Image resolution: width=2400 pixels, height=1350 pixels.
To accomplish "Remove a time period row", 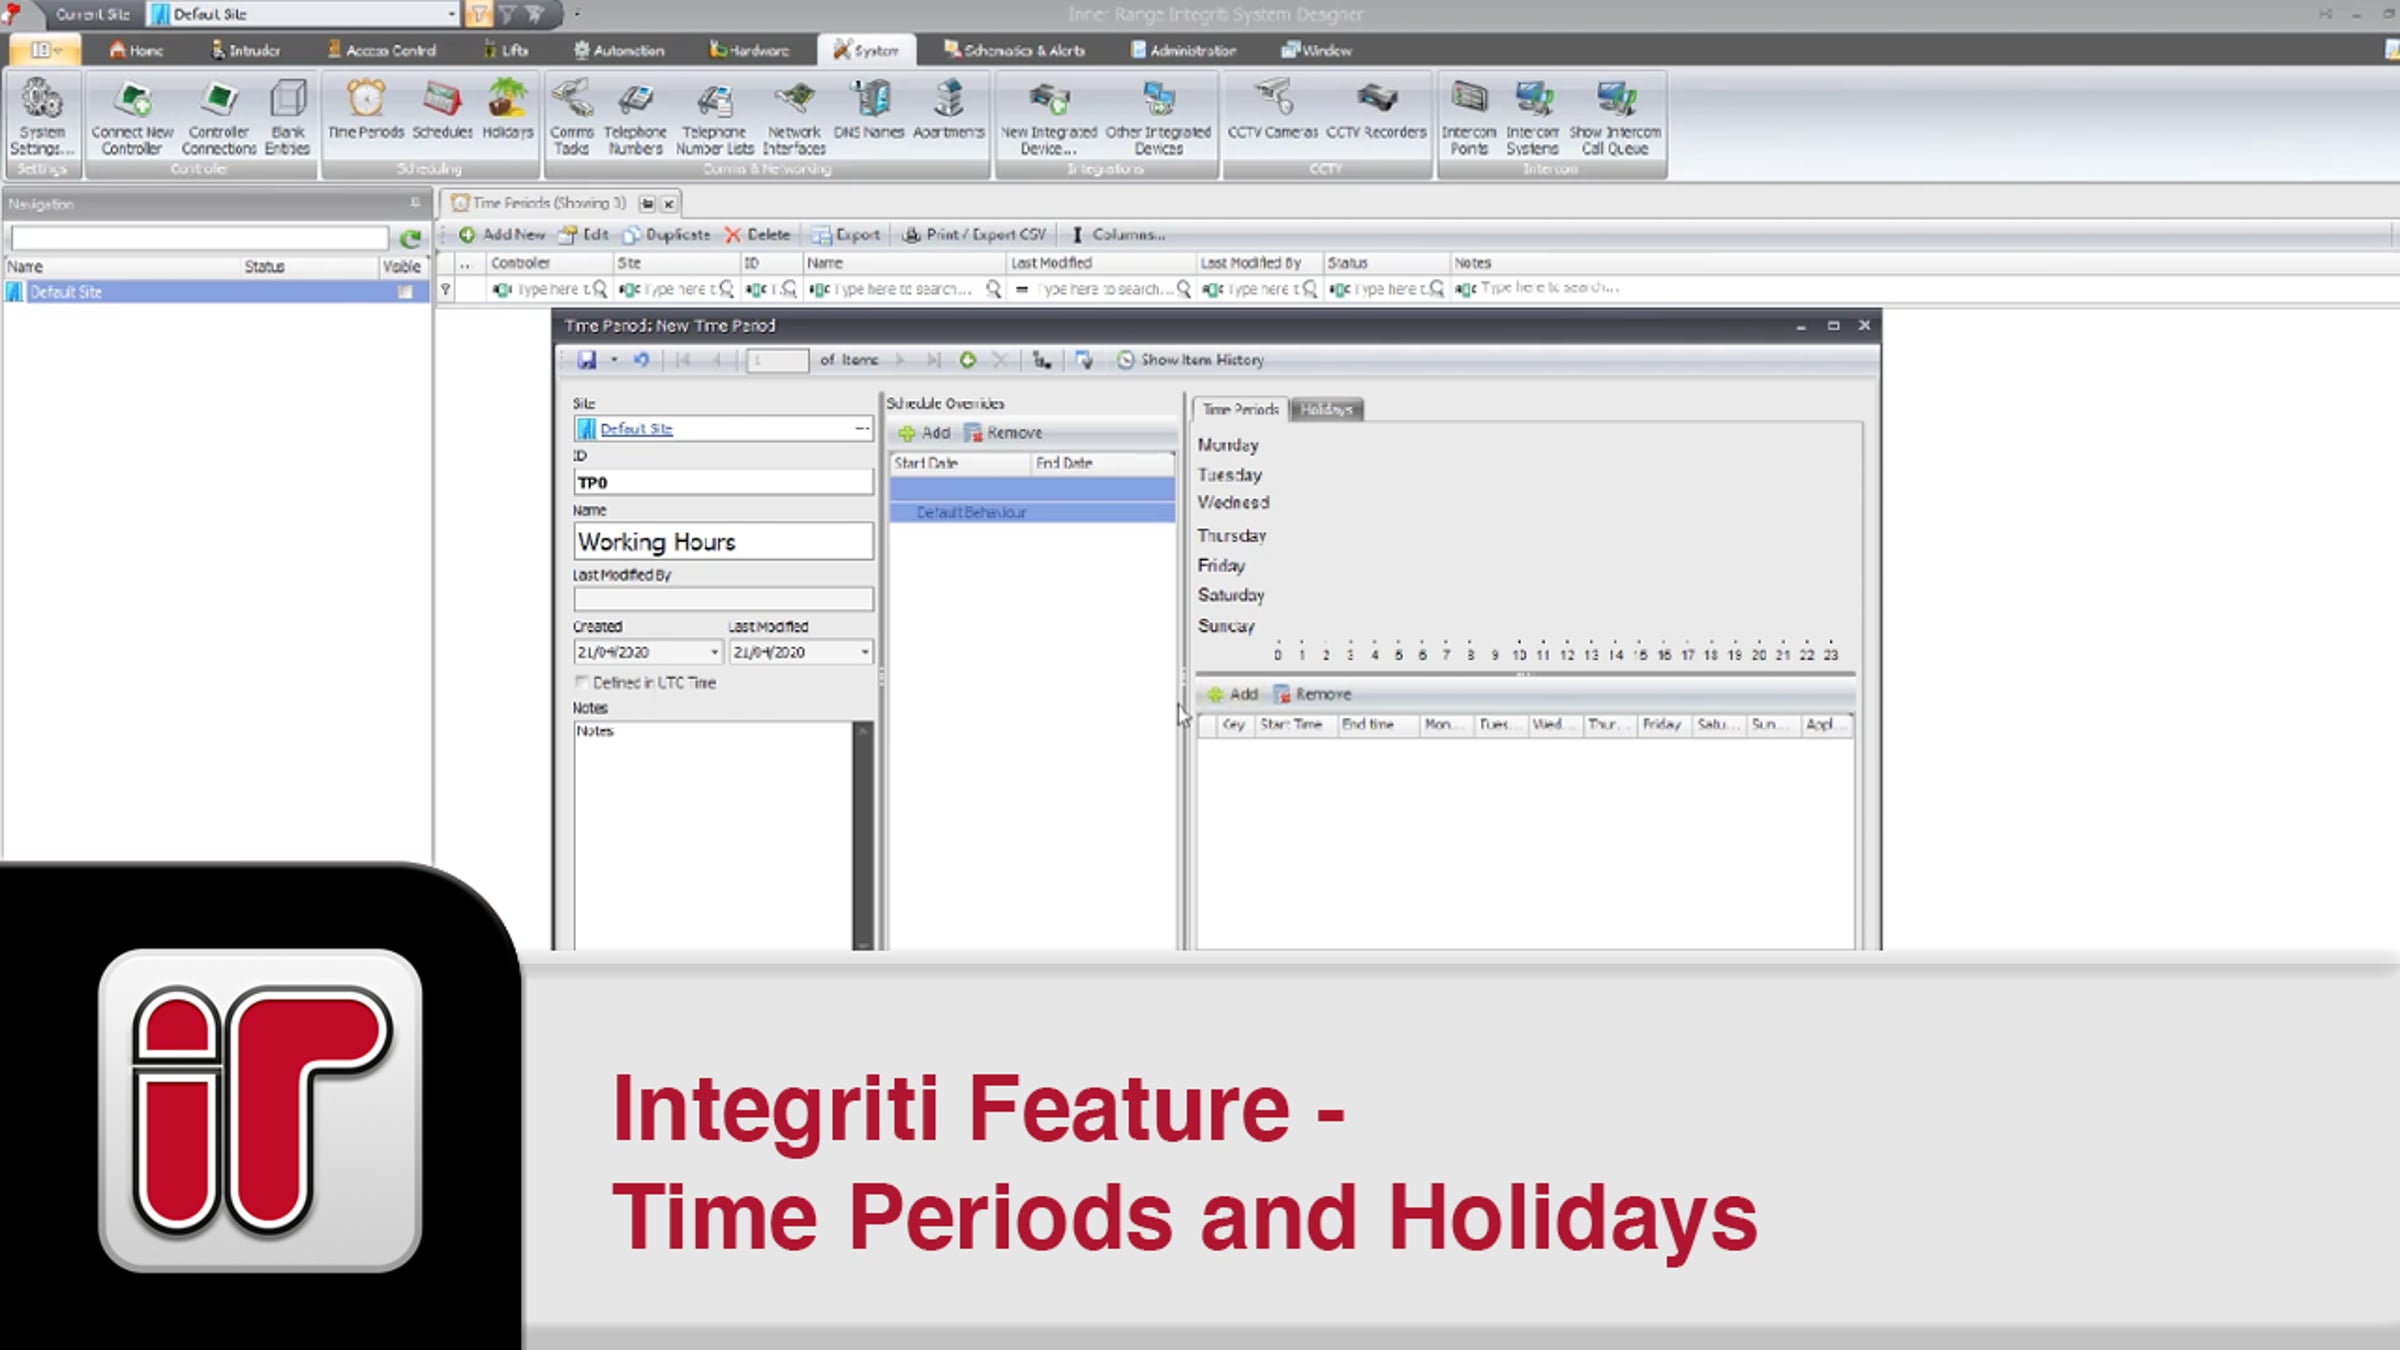I will coord(1312,694).
